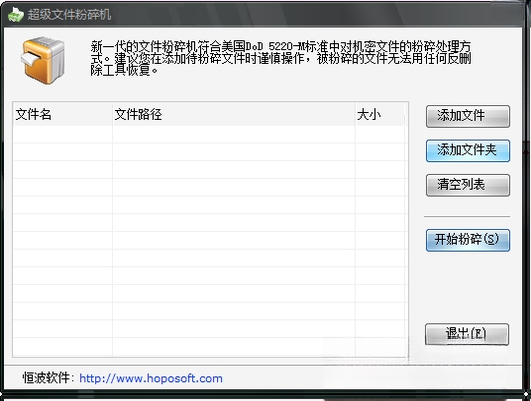Image resolution: width=531 pixels, height=401 pixels.
Task: Open the http://www.hoposoft.com link
Action: point(151,378)
